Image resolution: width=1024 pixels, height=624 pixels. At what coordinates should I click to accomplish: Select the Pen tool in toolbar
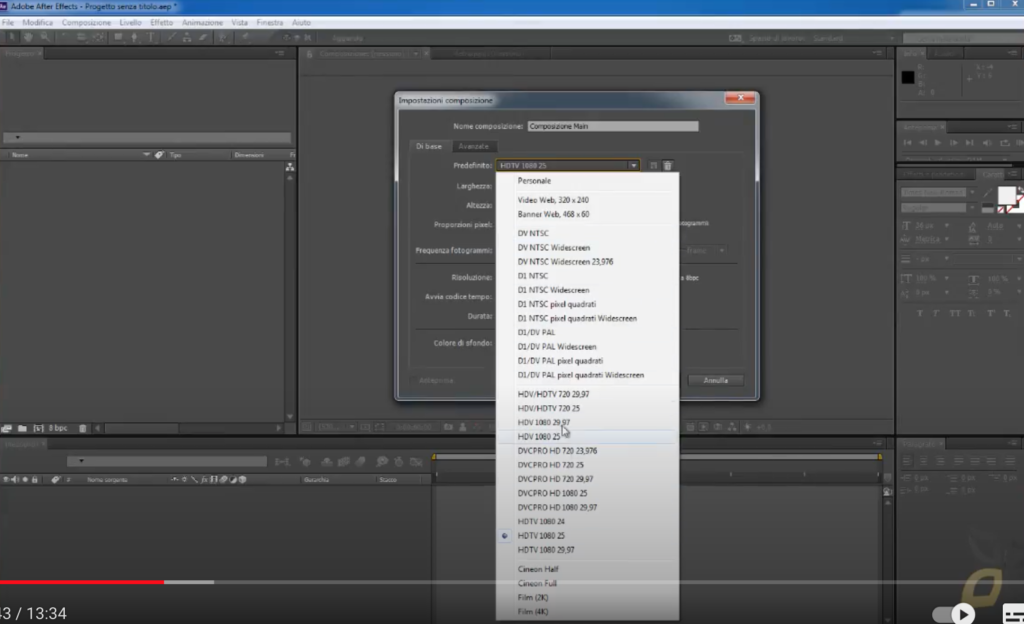(135, 37)
